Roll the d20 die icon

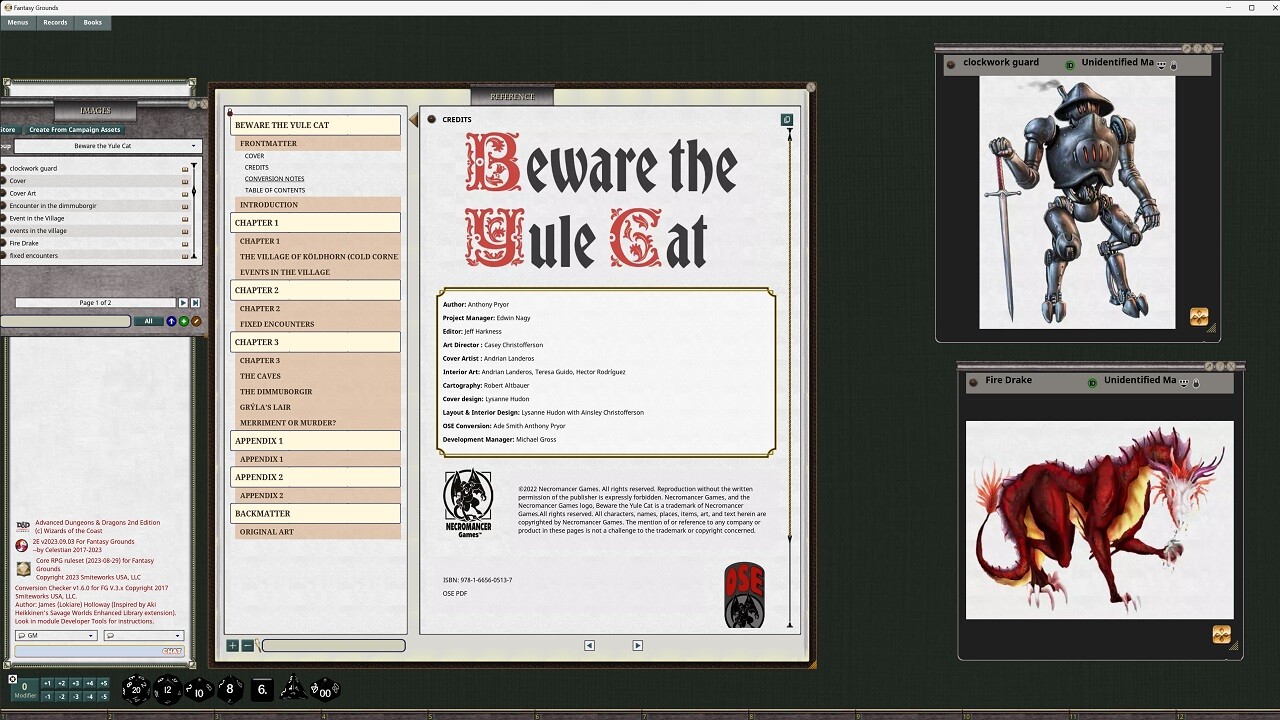click(135, 689)
